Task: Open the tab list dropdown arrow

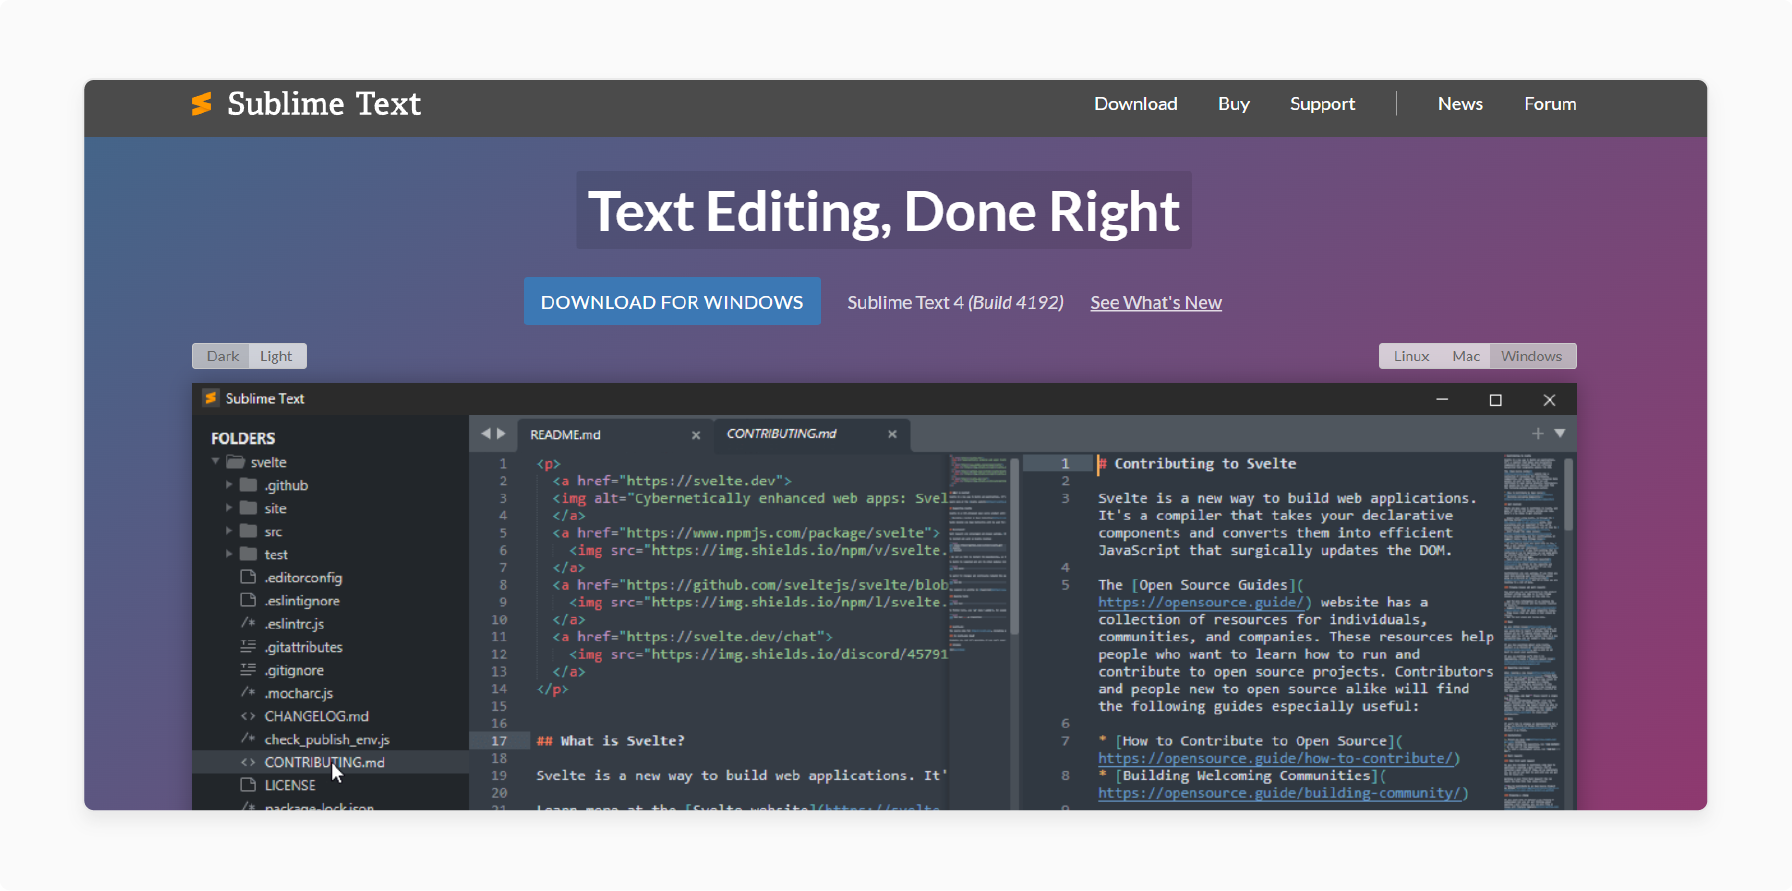Action: pyautogui.click(x=1560, y=433)
